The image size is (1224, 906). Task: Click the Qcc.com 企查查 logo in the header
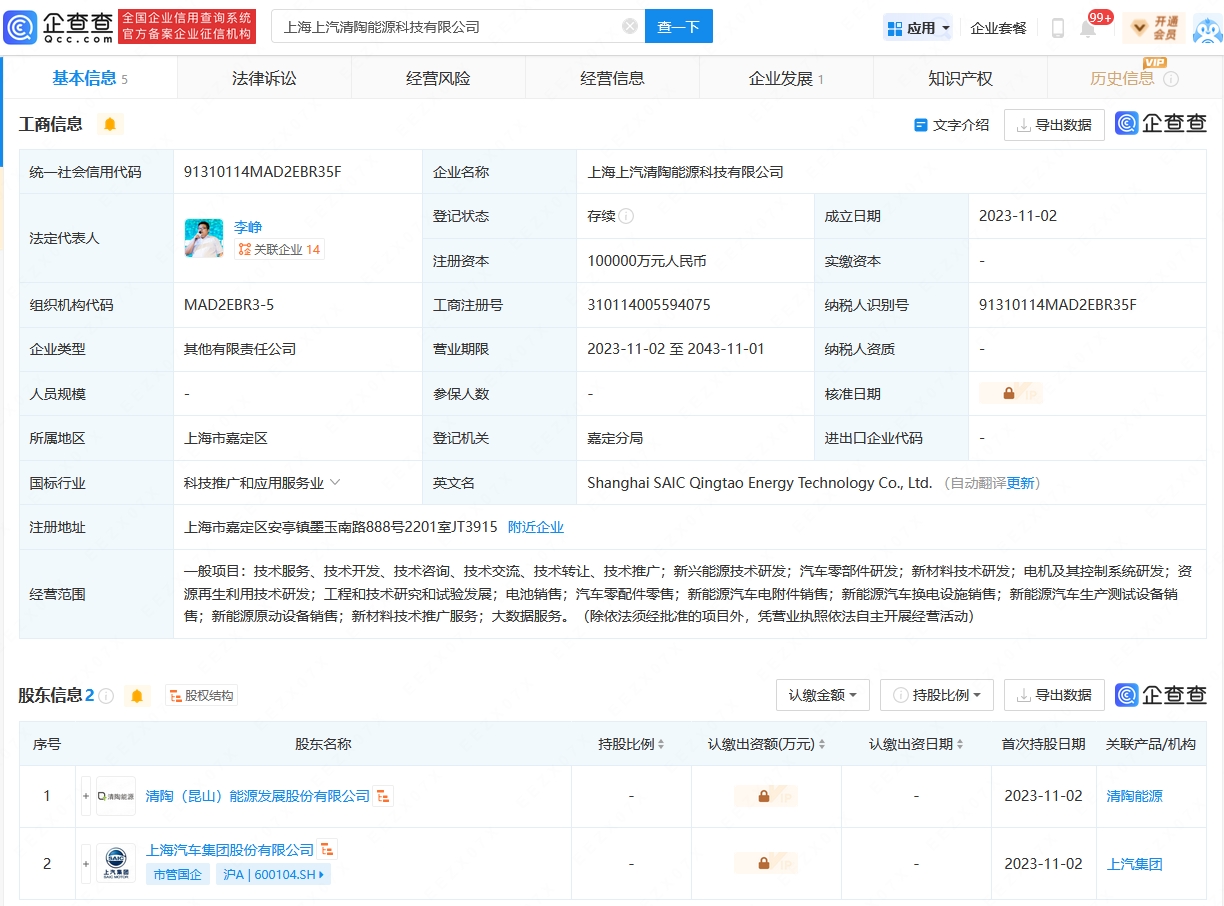[x=60, y=27]
